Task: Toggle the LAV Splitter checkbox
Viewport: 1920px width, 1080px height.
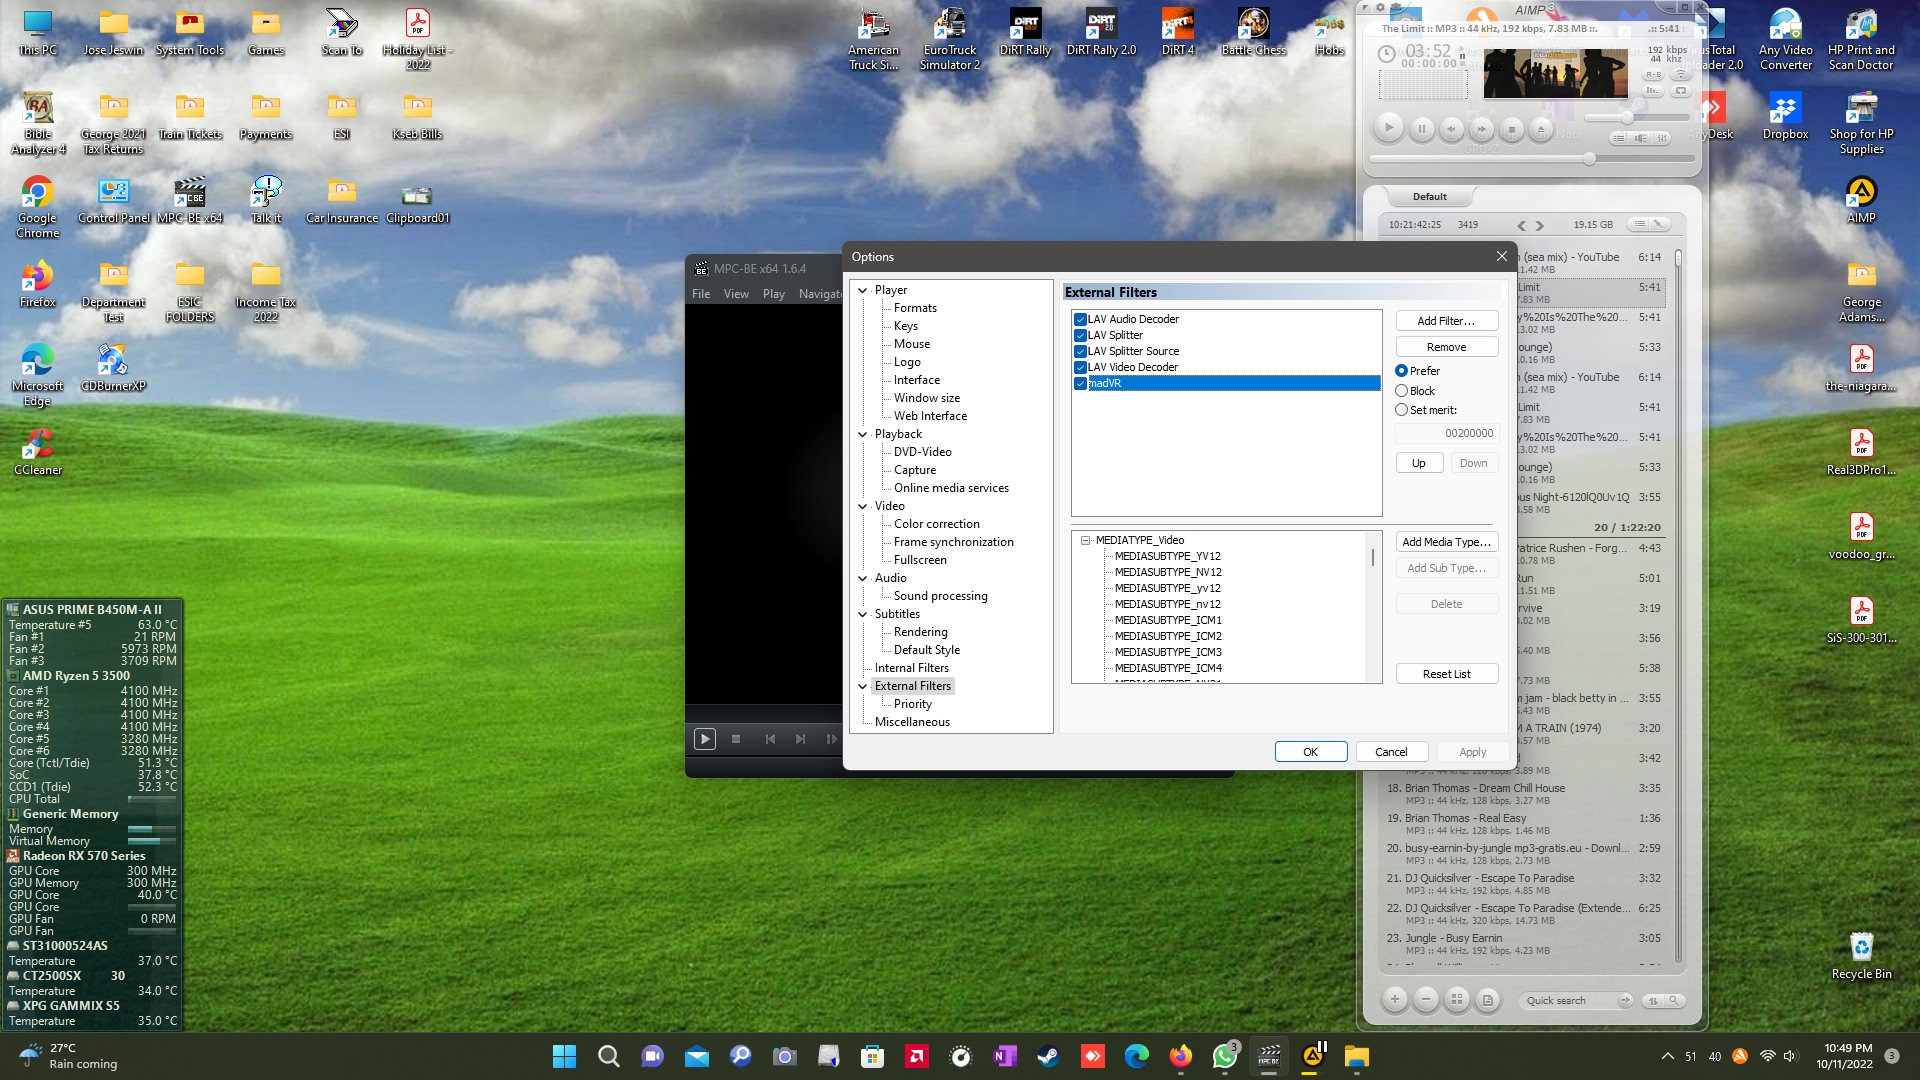Action: coord(1080,335)
